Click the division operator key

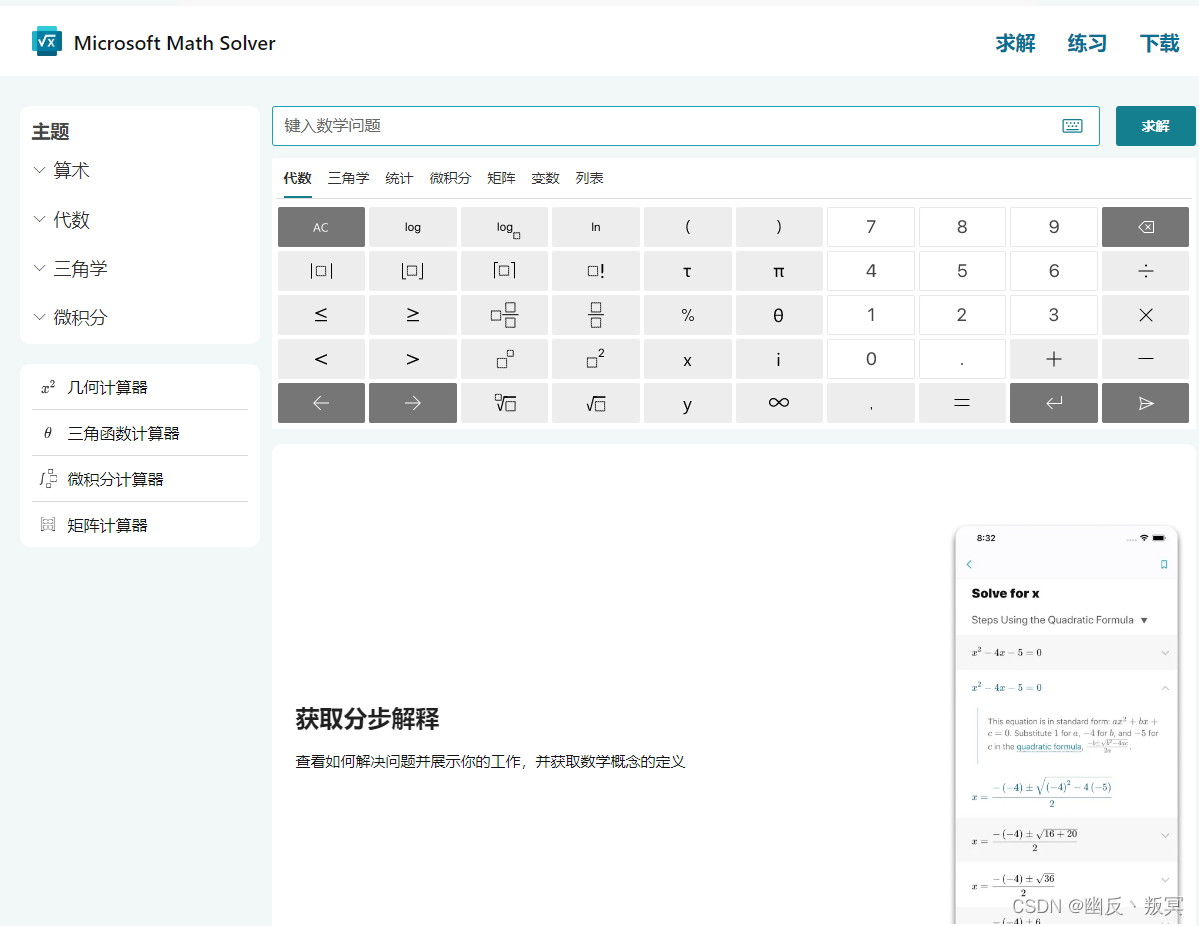pyautogui.click(x=1145, y=271)
